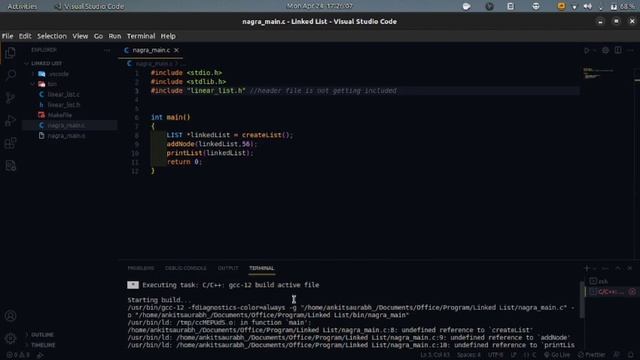Open the Manage gear in activity bar
This screenshot has height=360, width=640.
click(11, 338)
